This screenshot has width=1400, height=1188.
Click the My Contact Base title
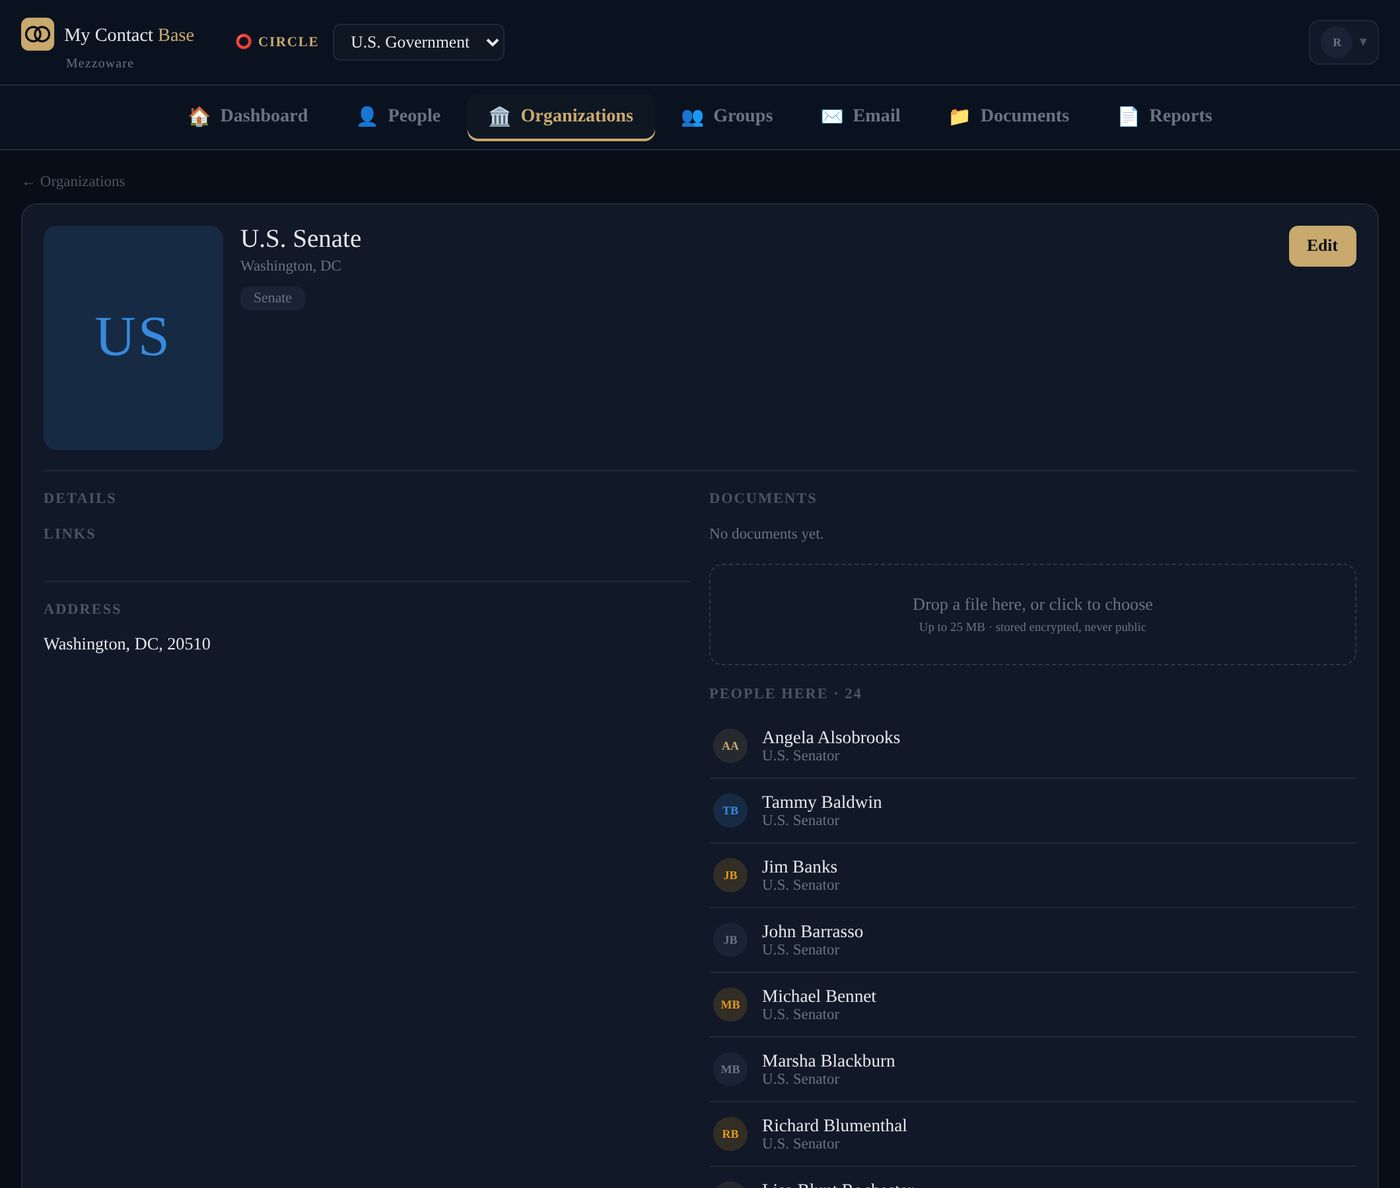click(129, 35)
